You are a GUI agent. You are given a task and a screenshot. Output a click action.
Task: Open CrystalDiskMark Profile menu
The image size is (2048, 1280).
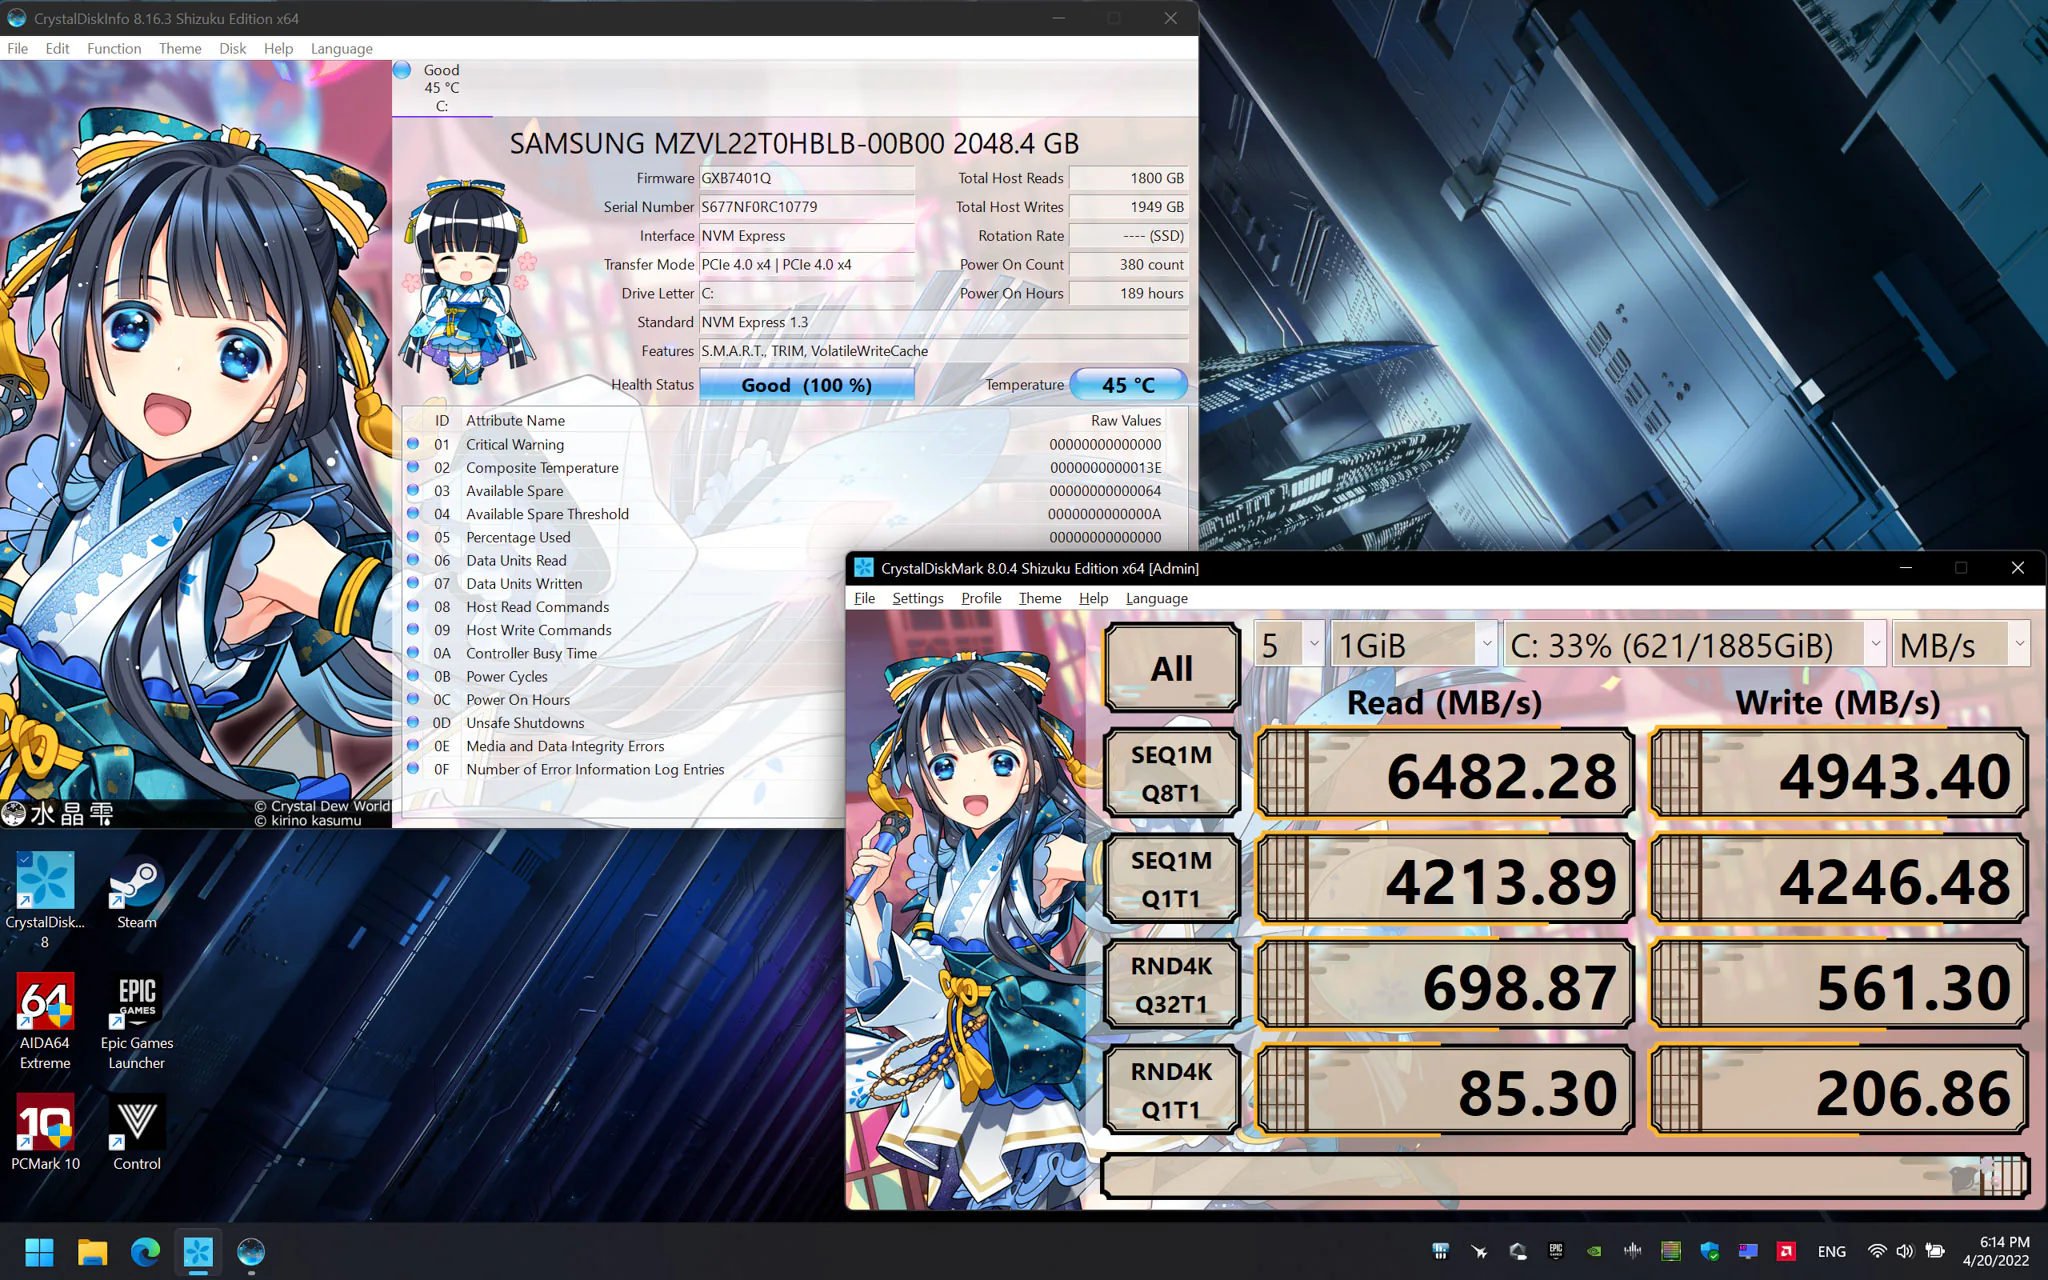point(981,598)
